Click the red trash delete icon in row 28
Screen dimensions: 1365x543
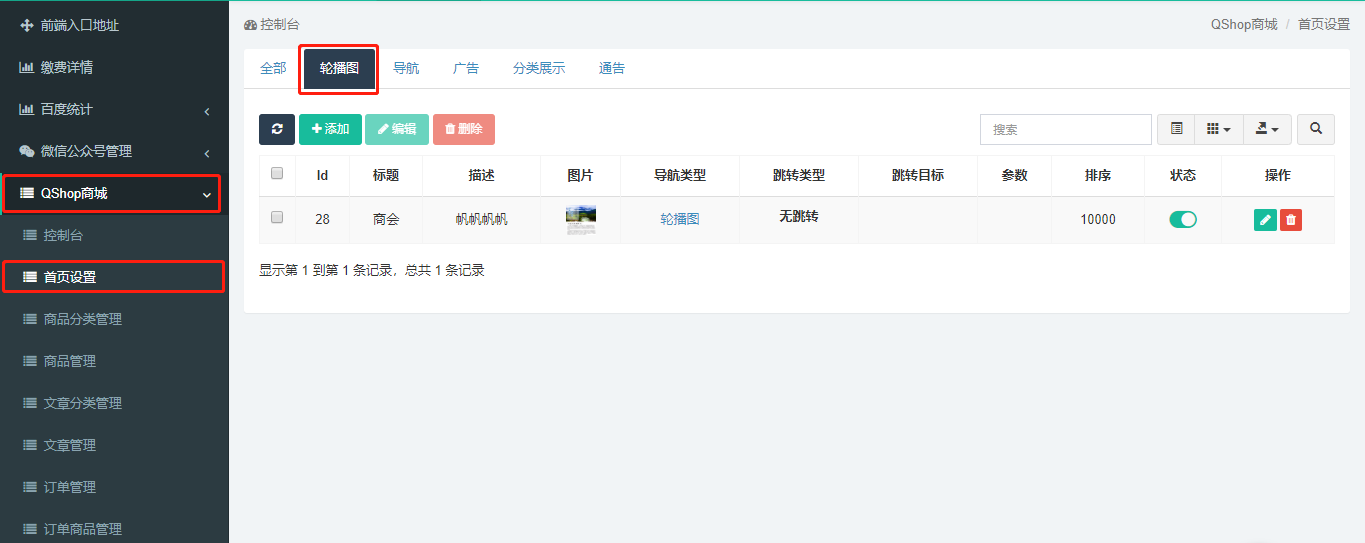coord(1291,220)
